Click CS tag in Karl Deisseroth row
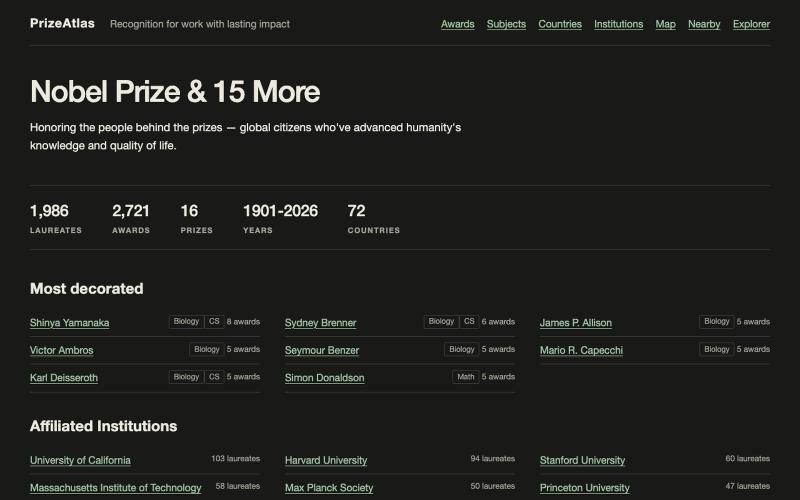This screenshot has width=800, height=500. pos(214,377)
